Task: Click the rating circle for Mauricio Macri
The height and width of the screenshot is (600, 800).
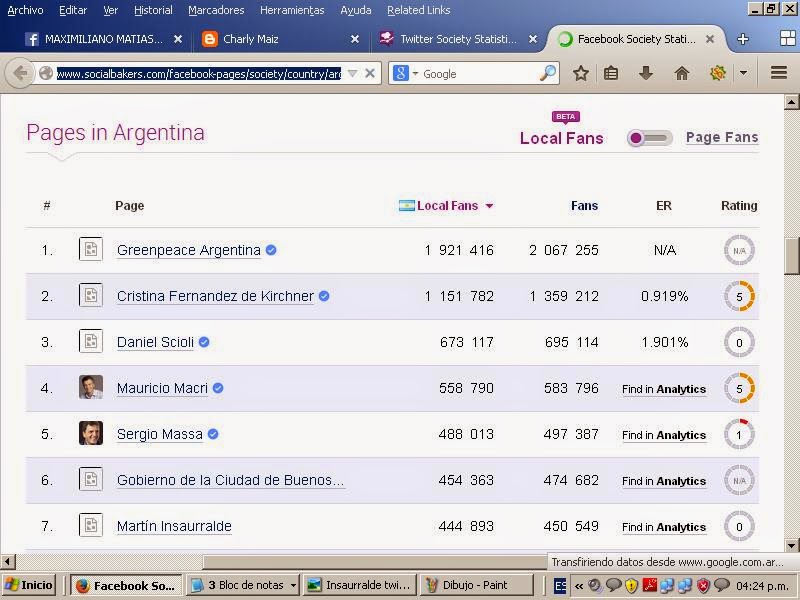Action: (x=739, y=388)
